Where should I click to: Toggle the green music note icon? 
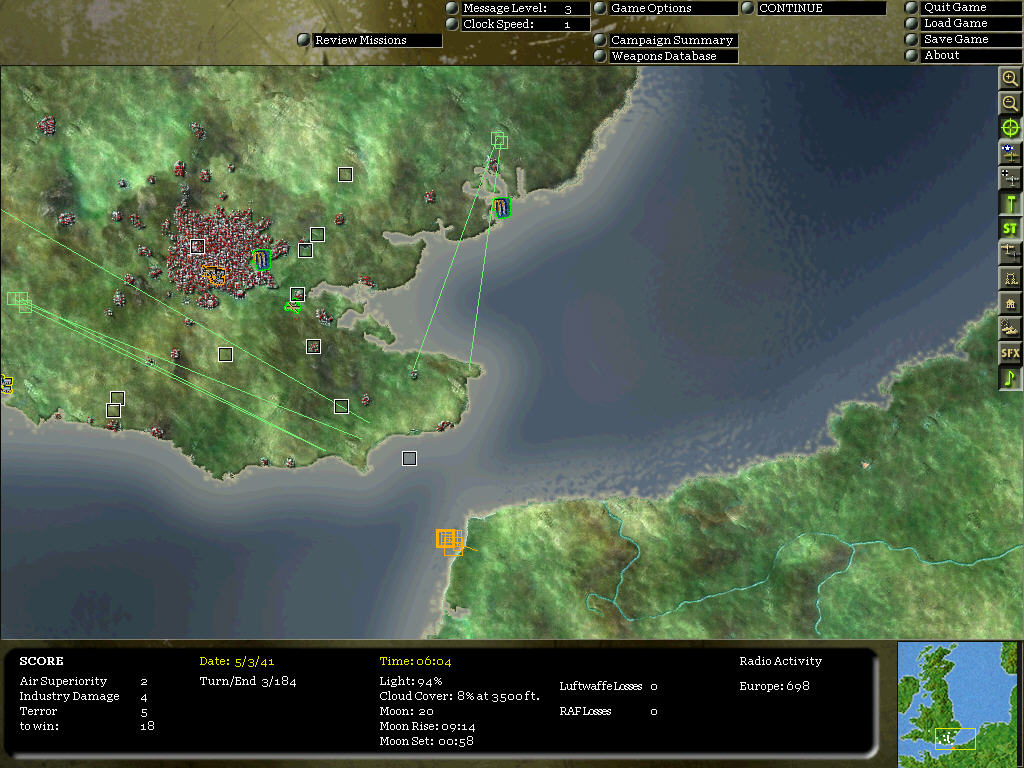pyautogui.click(x=1010, y=378)
